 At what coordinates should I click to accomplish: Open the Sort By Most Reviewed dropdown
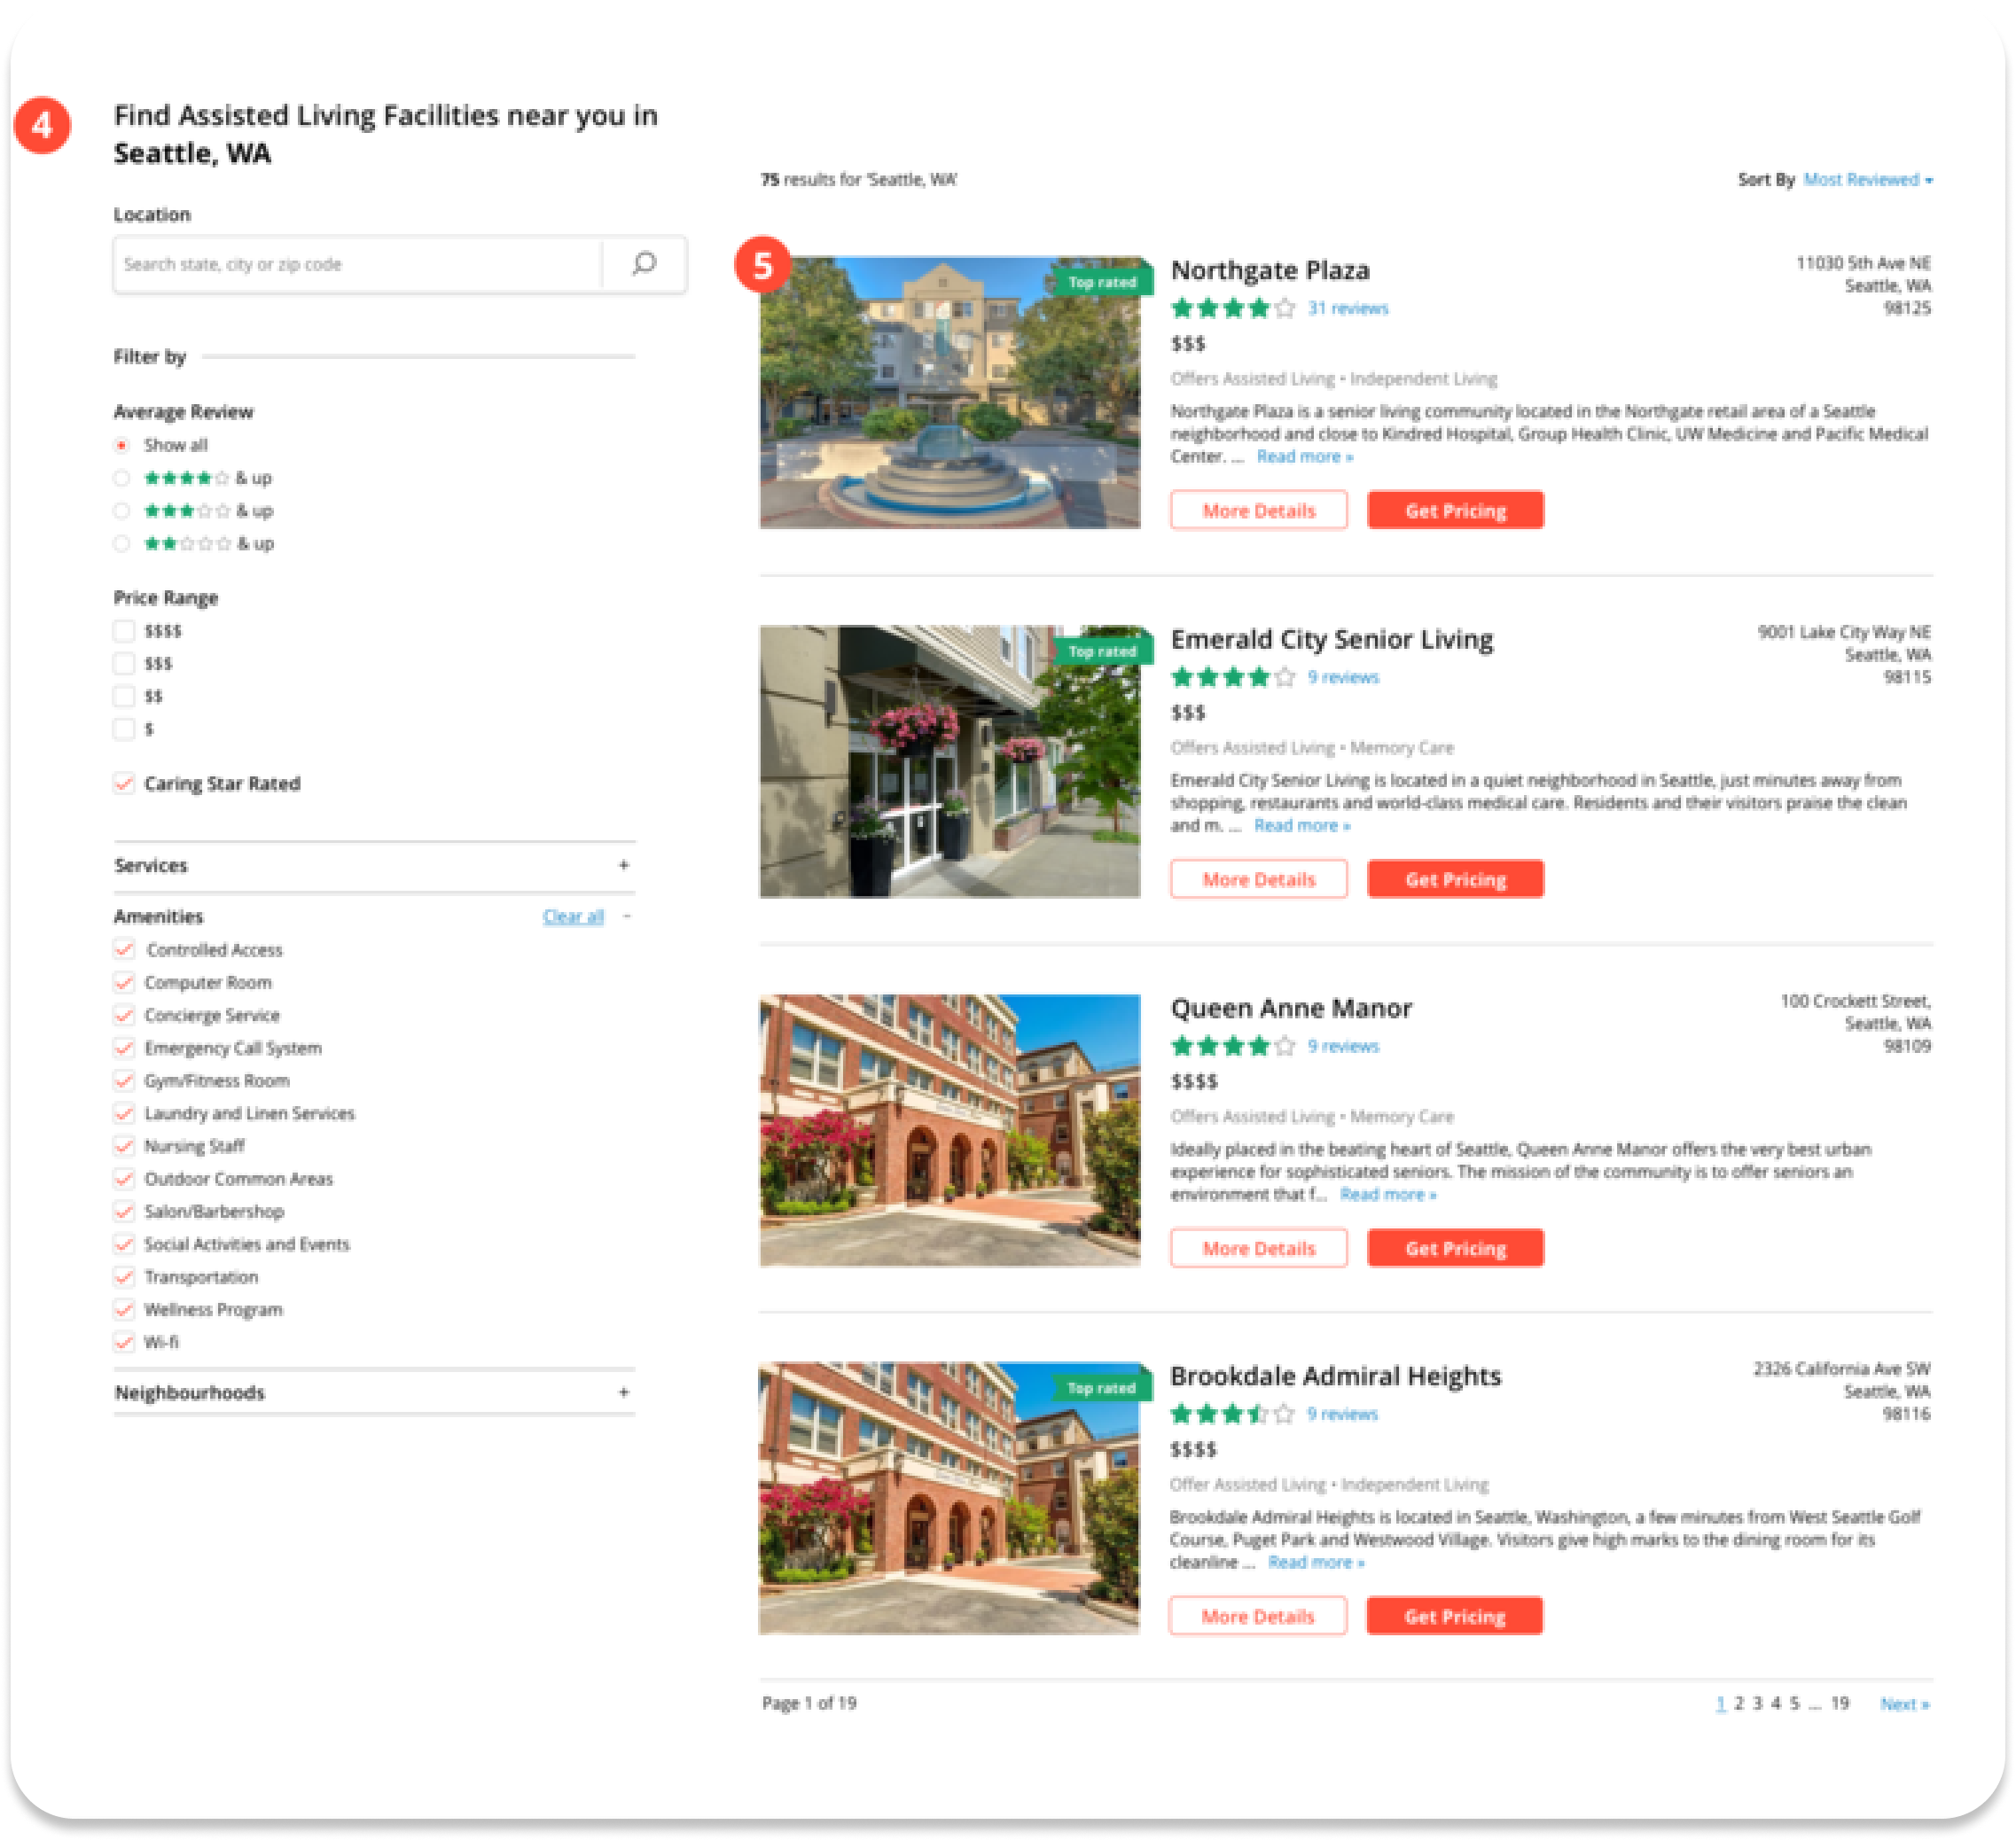point(1867,180)
